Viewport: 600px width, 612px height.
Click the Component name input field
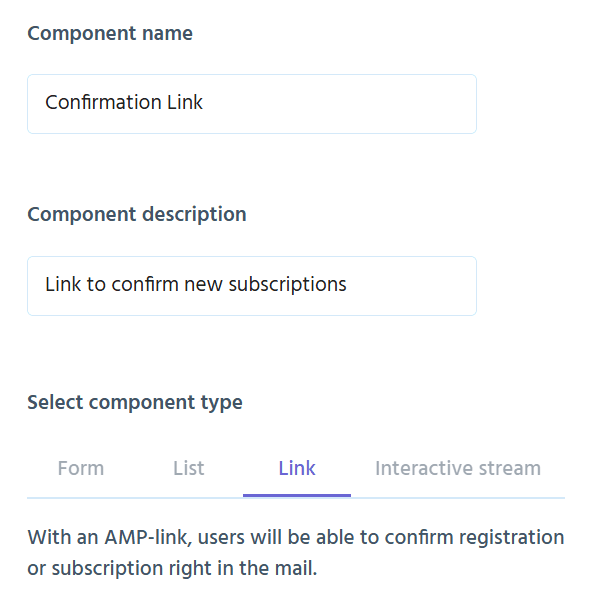pyautogui.click(x=251, y=103)
